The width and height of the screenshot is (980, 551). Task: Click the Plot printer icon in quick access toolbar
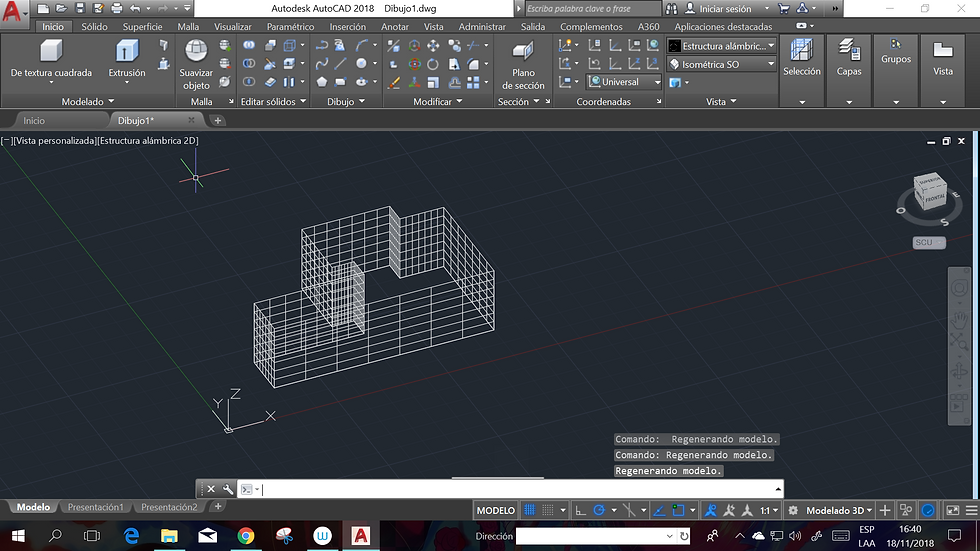[116, 9]
